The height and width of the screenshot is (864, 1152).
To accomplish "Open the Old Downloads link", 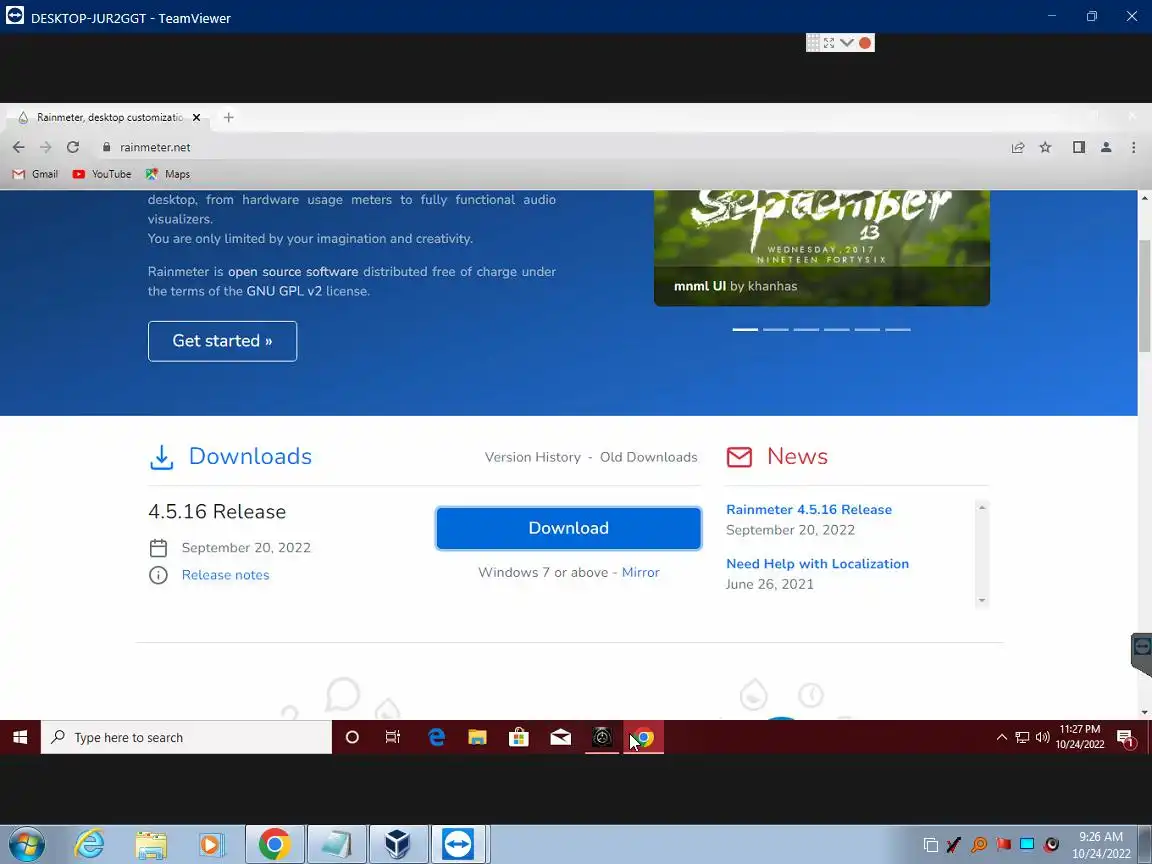I will click(649, 457).
